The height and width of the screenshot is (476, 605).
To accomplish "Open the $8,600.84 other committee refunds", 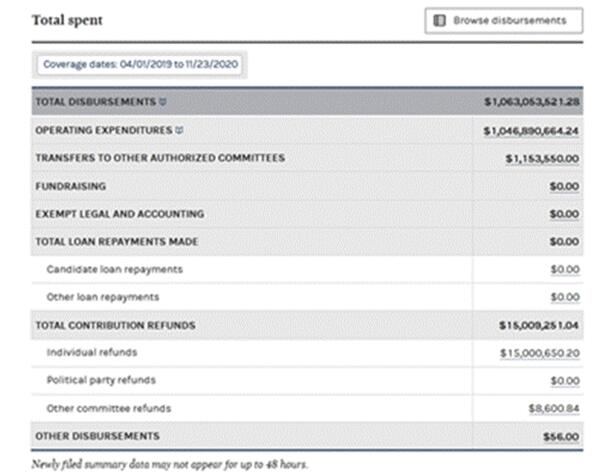I will (x=554, y=408).
